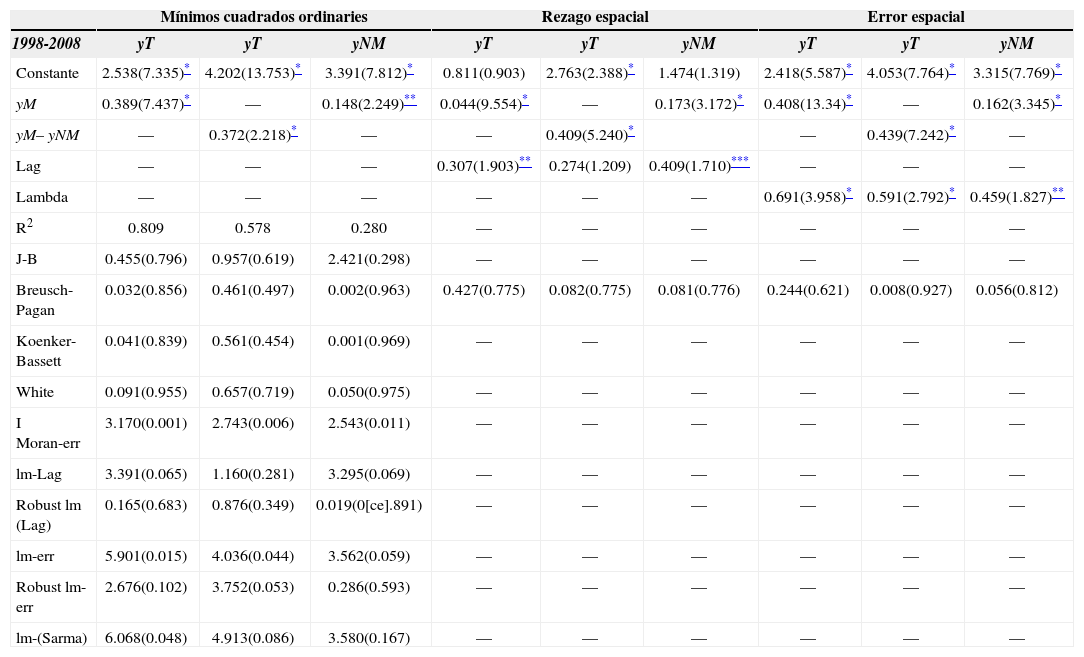Select the Mínimos cuadrados ordinaries column header
The width and height of the screenshot is (1084, 657).
click(264, 17)
